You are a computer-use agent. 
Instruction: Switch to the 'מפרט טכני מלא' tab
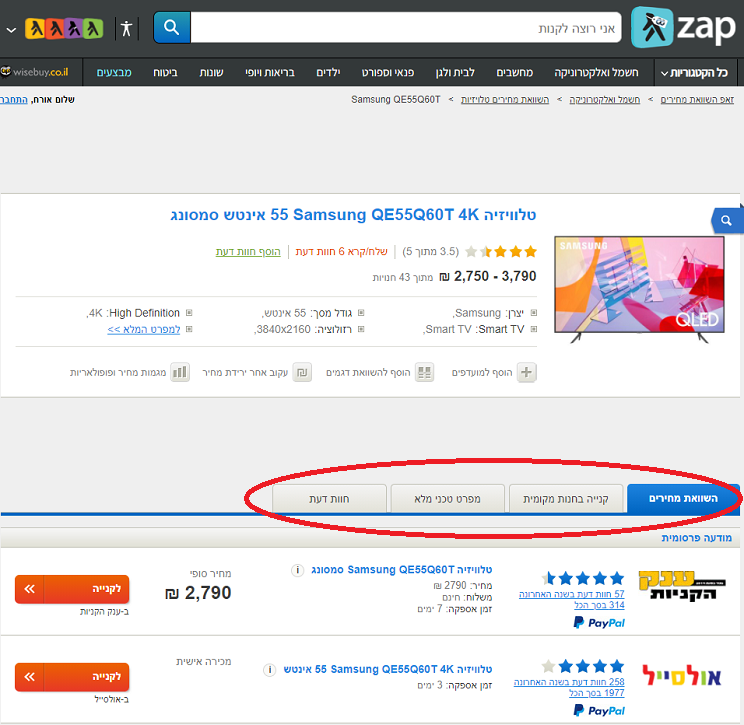(447, 497)
